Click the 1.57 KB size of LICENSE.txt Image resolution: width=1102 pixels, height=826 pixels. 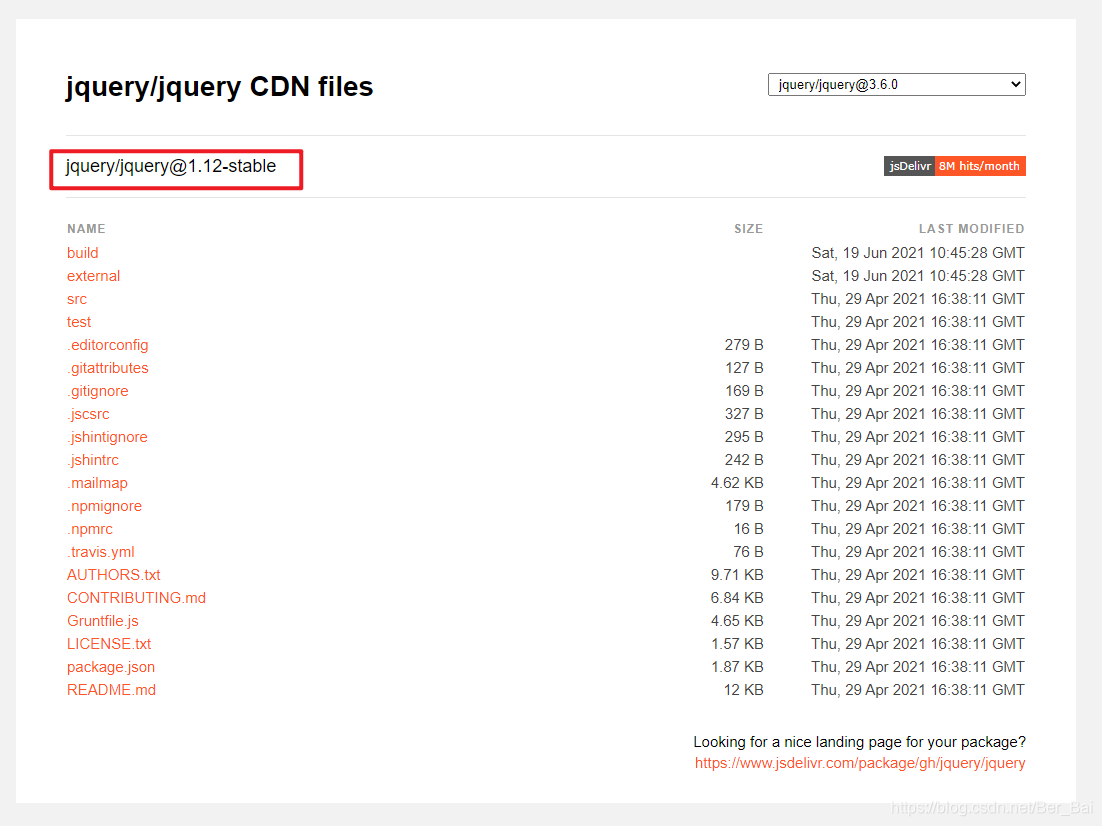737,644
